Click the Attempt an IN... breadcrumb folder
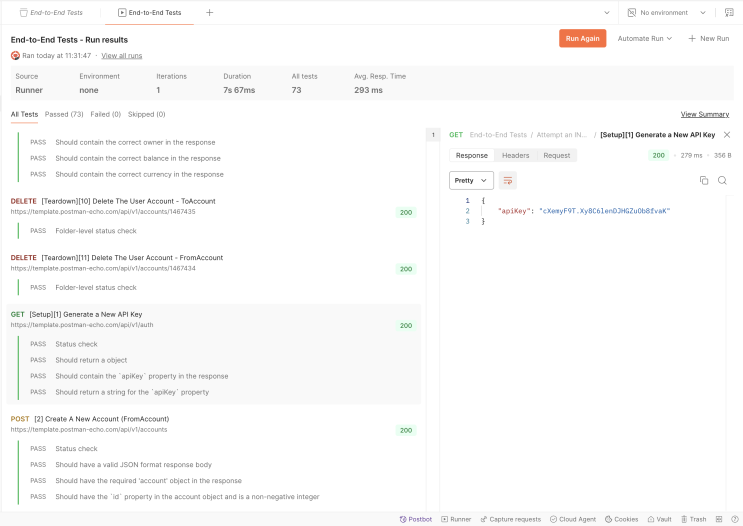 click(562, 135)
